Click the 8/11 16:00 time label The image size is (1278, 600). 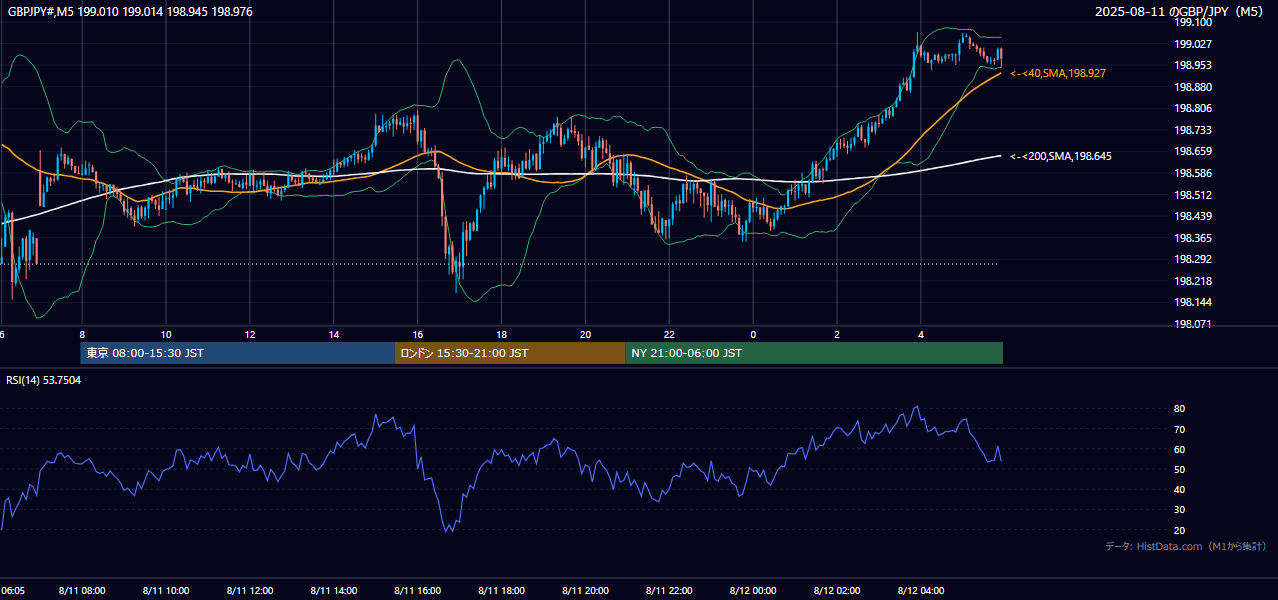tap(418, 591)
